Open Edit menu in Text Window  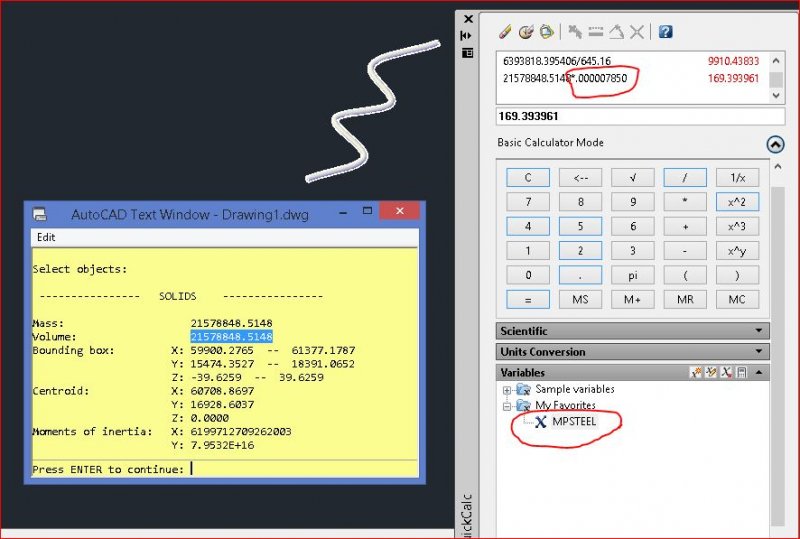[x=46, y=237]
